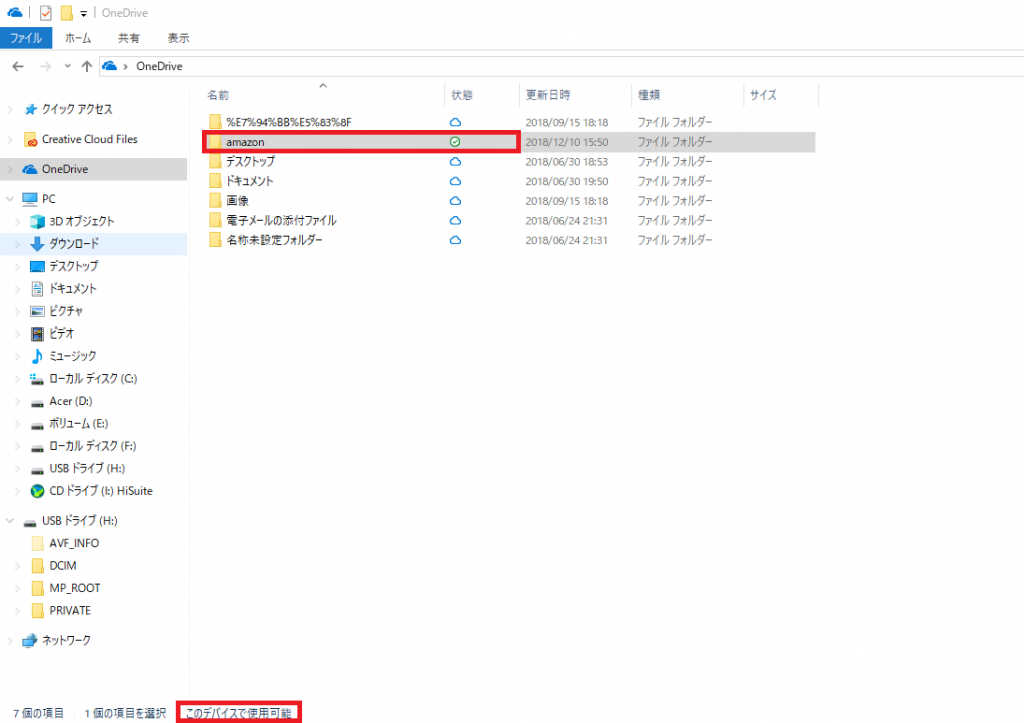Screen dimensions: 1024x723
Task: Open the AVF_INFO folder
Action: pos(74,543)
